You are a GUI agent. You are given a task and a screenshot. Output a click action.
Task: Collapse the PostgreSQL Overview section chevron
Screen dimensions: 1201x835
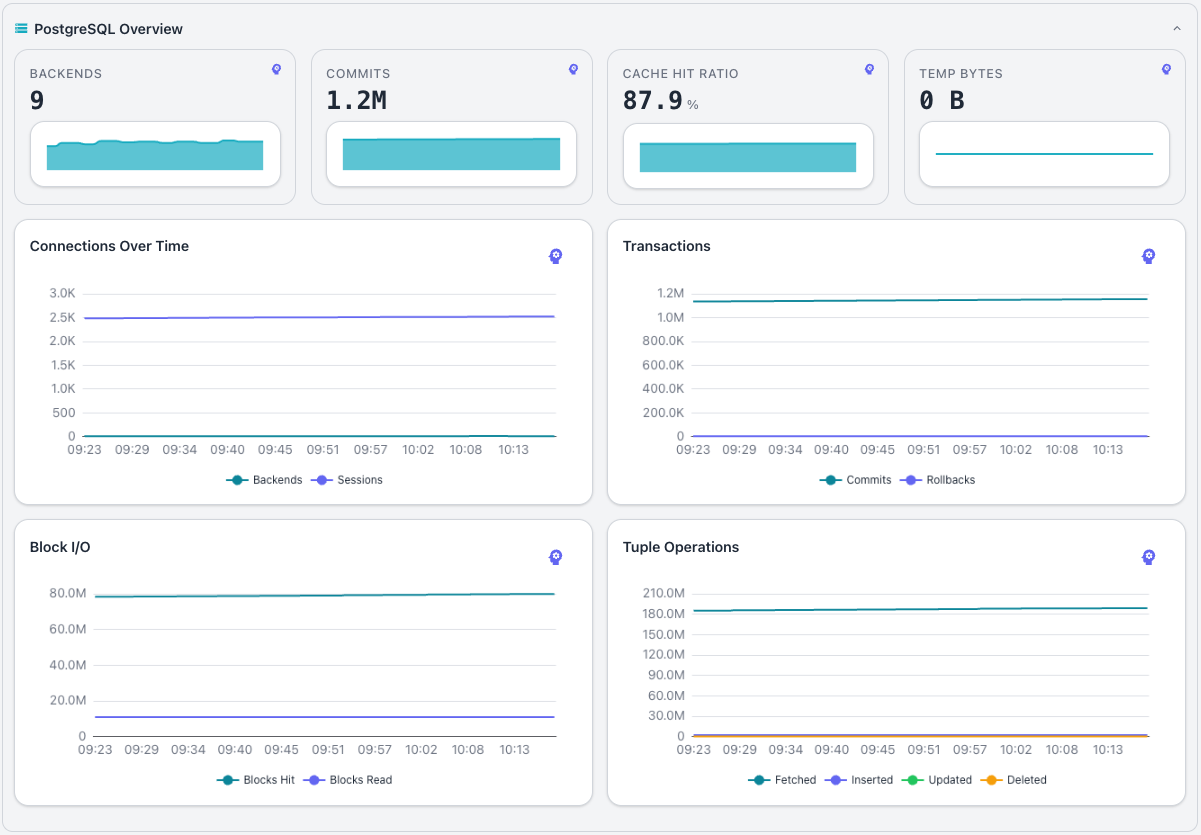pyautogui.click(x=1177, y=29)
